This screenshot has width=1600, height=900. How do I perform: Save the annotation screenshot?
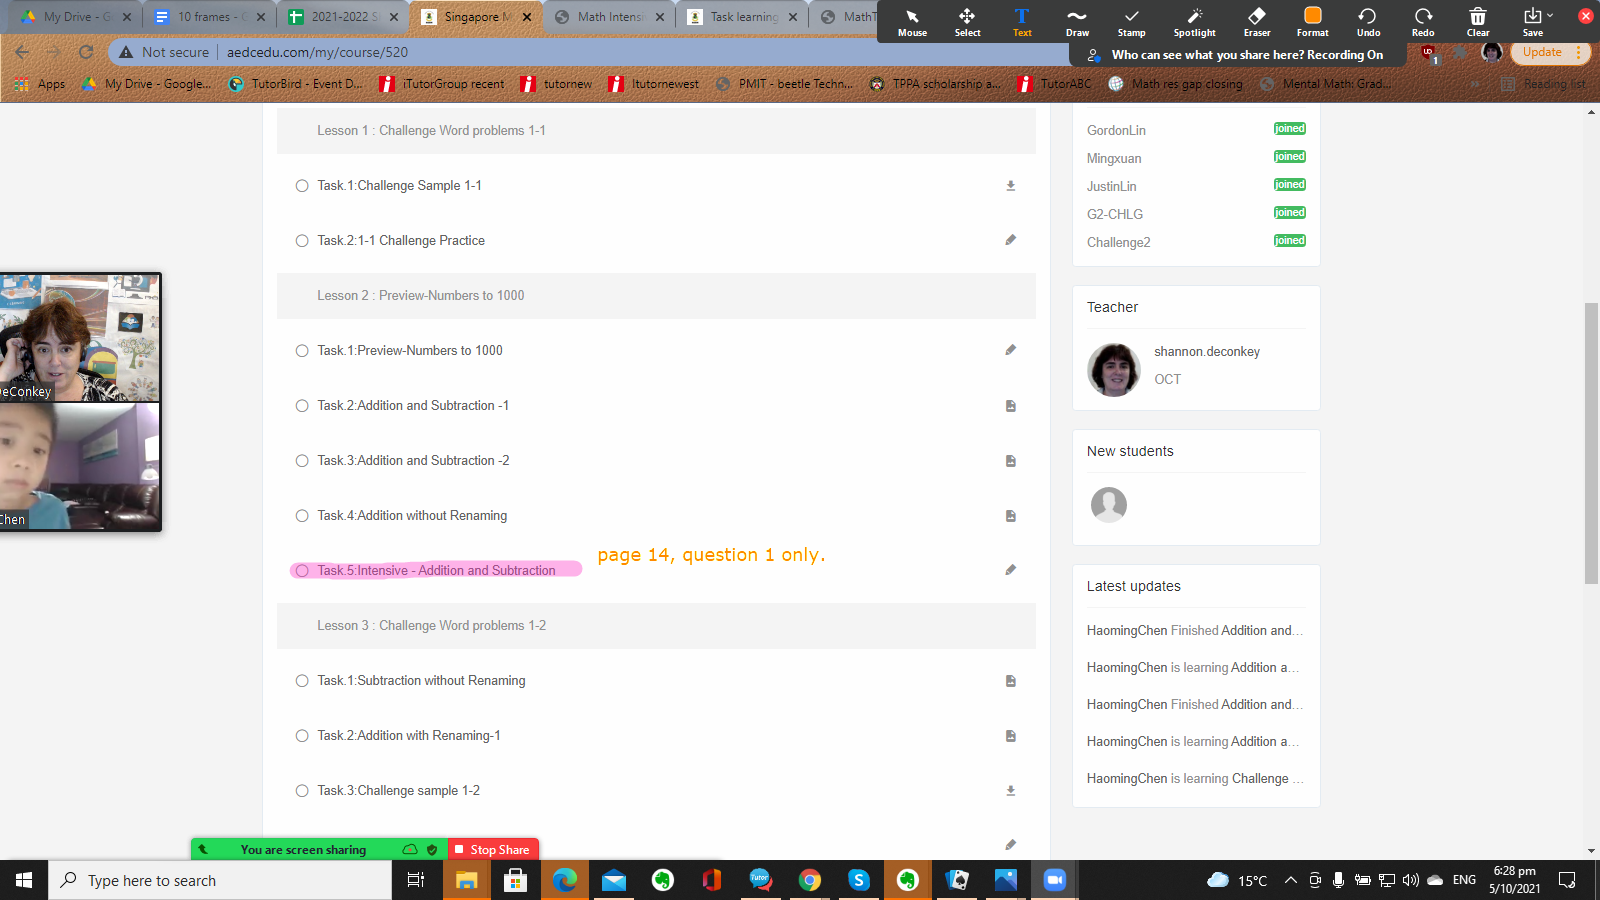click(x=1532, y=22)
